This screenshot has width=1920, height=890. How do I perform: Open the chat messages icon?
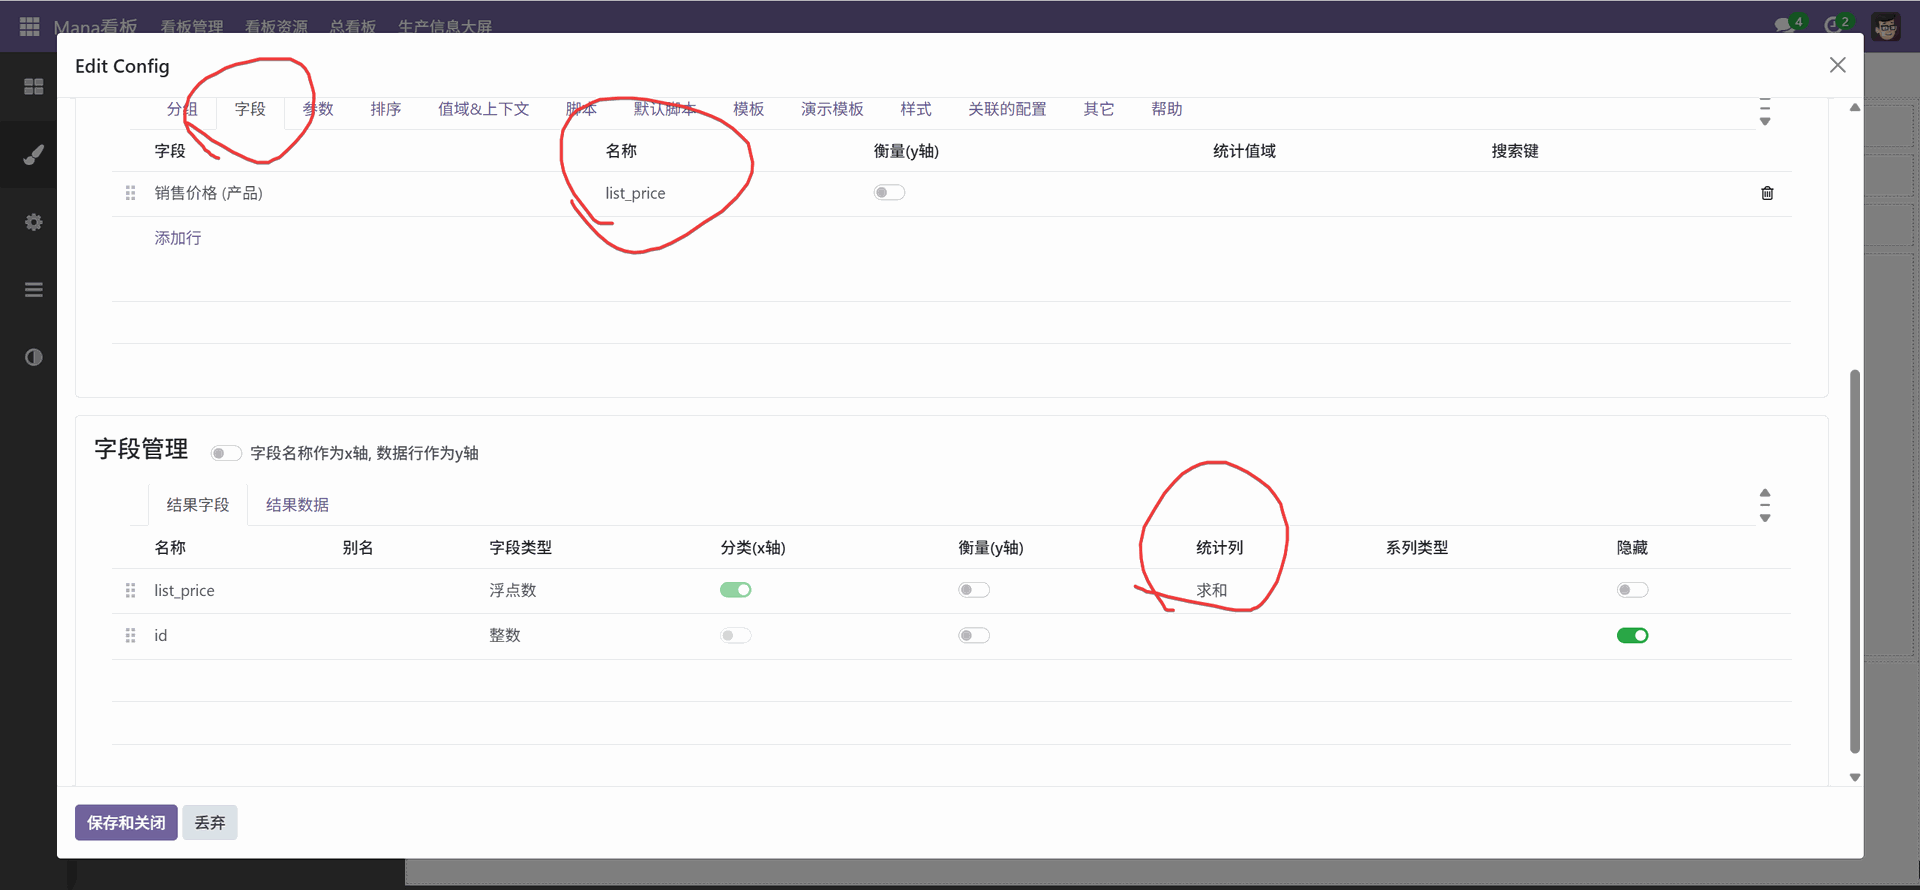click(x=1787, y=24)
